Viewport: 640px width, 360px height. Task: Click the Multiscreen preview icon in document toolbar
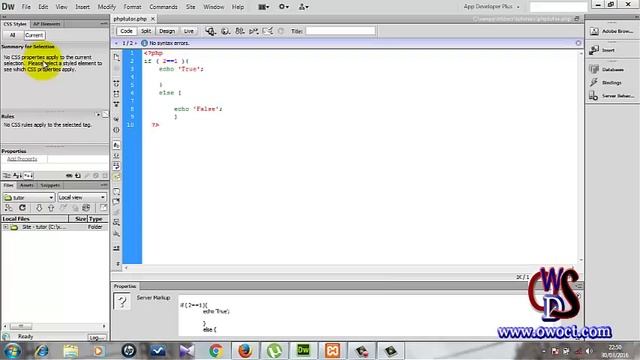pyautogui.click(x=211, y=31)
